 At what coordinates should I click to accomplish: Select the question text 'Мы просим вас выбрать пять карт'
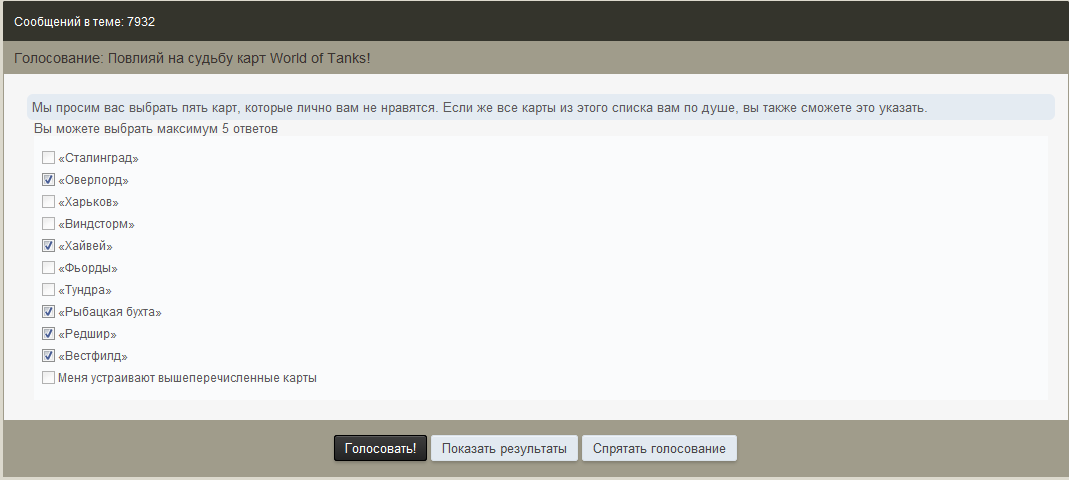point(135,108)
